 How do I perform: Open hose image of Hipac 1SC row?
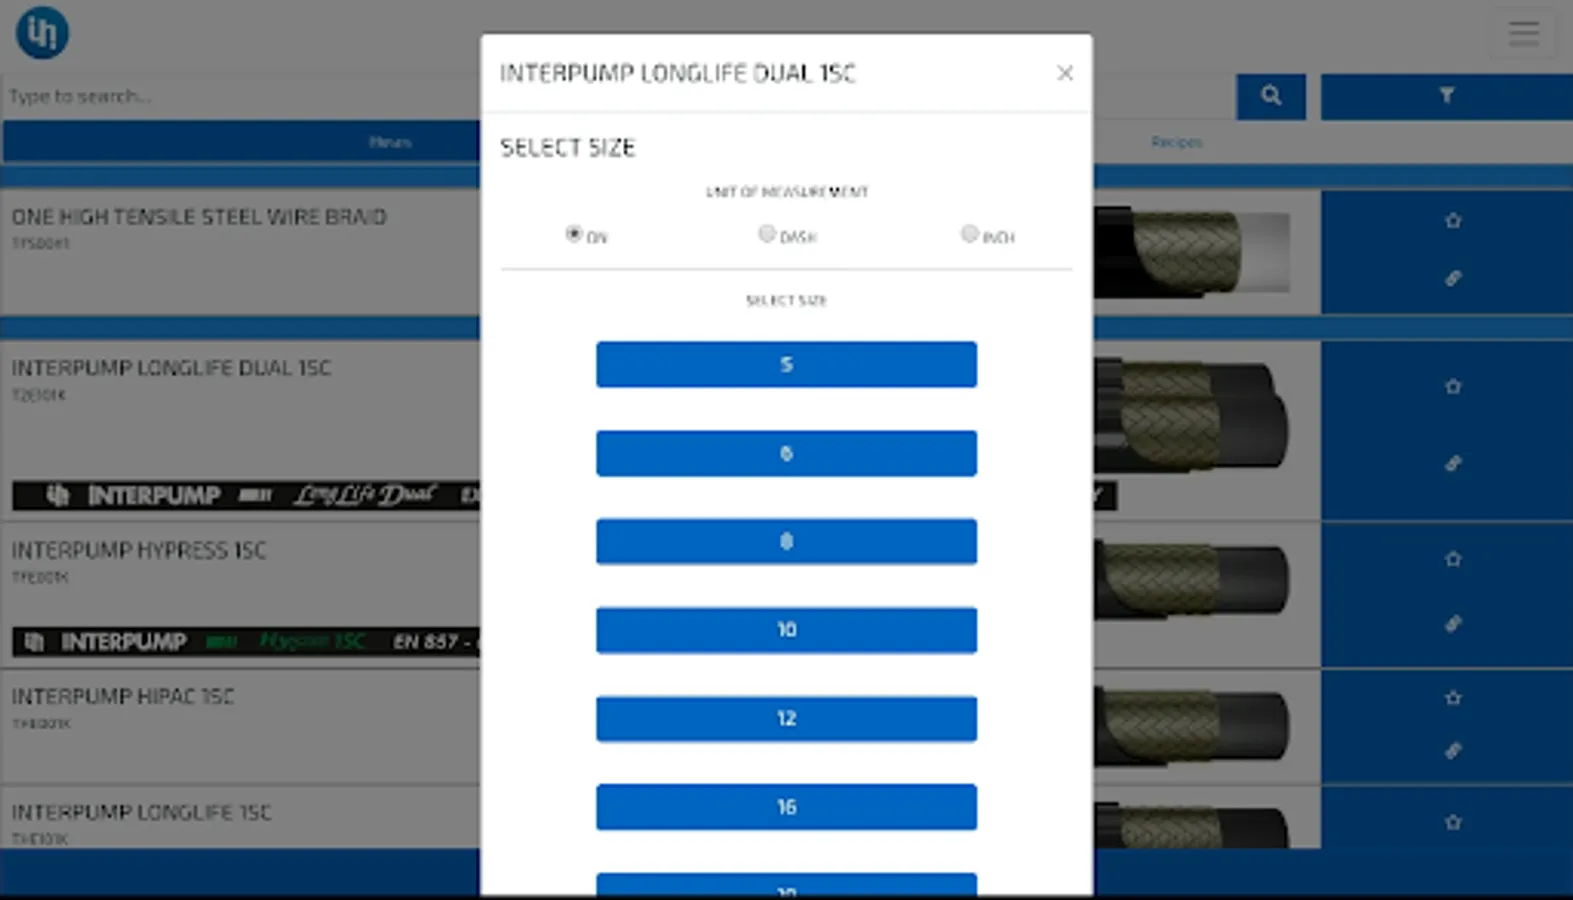(x=1192, y=726)
